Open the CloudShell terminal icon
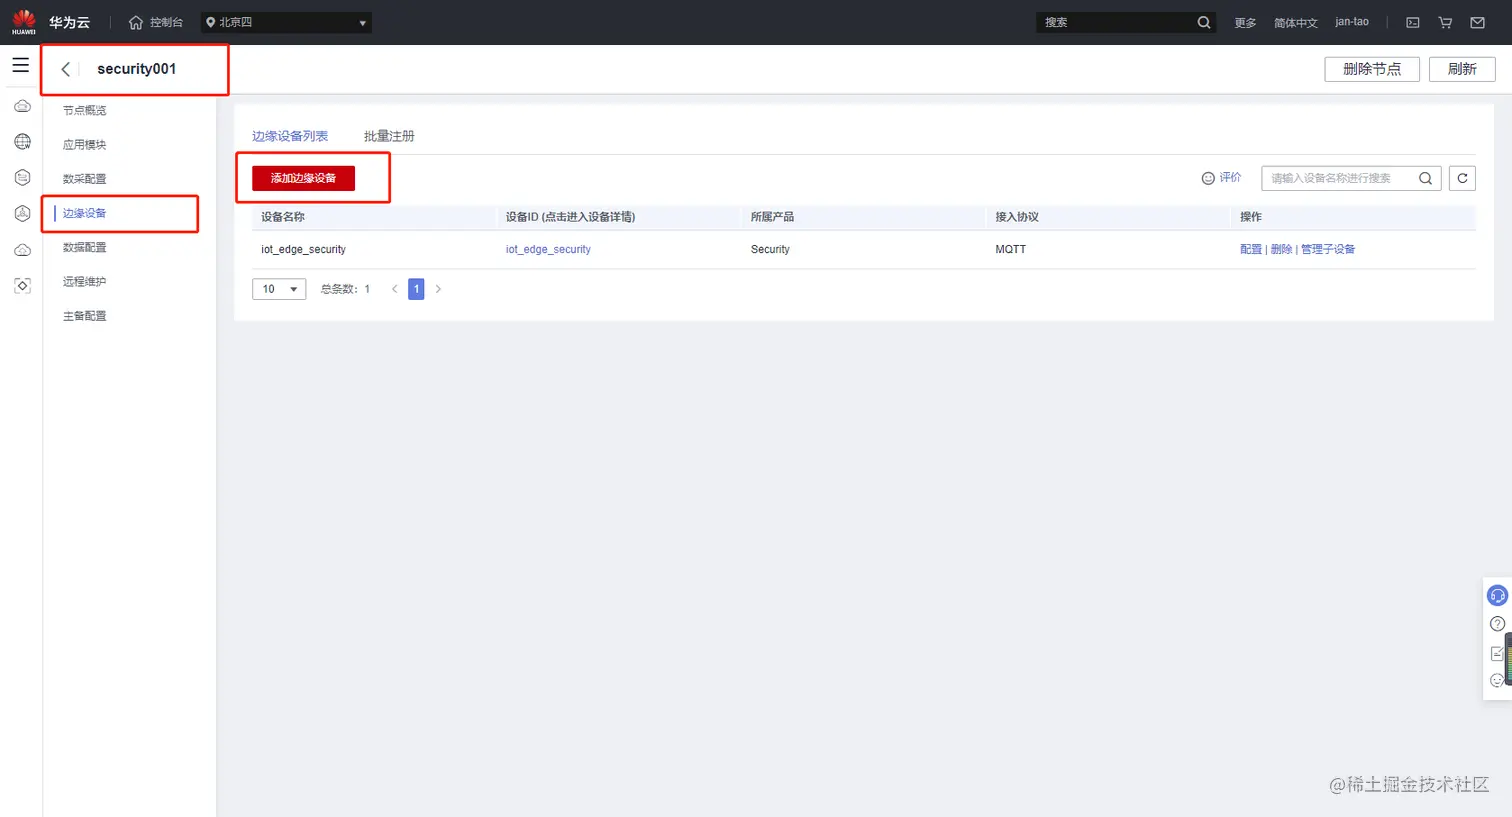Image resolution: width=1512 pixels, height=817 pixels. [x=1413, y=22]
